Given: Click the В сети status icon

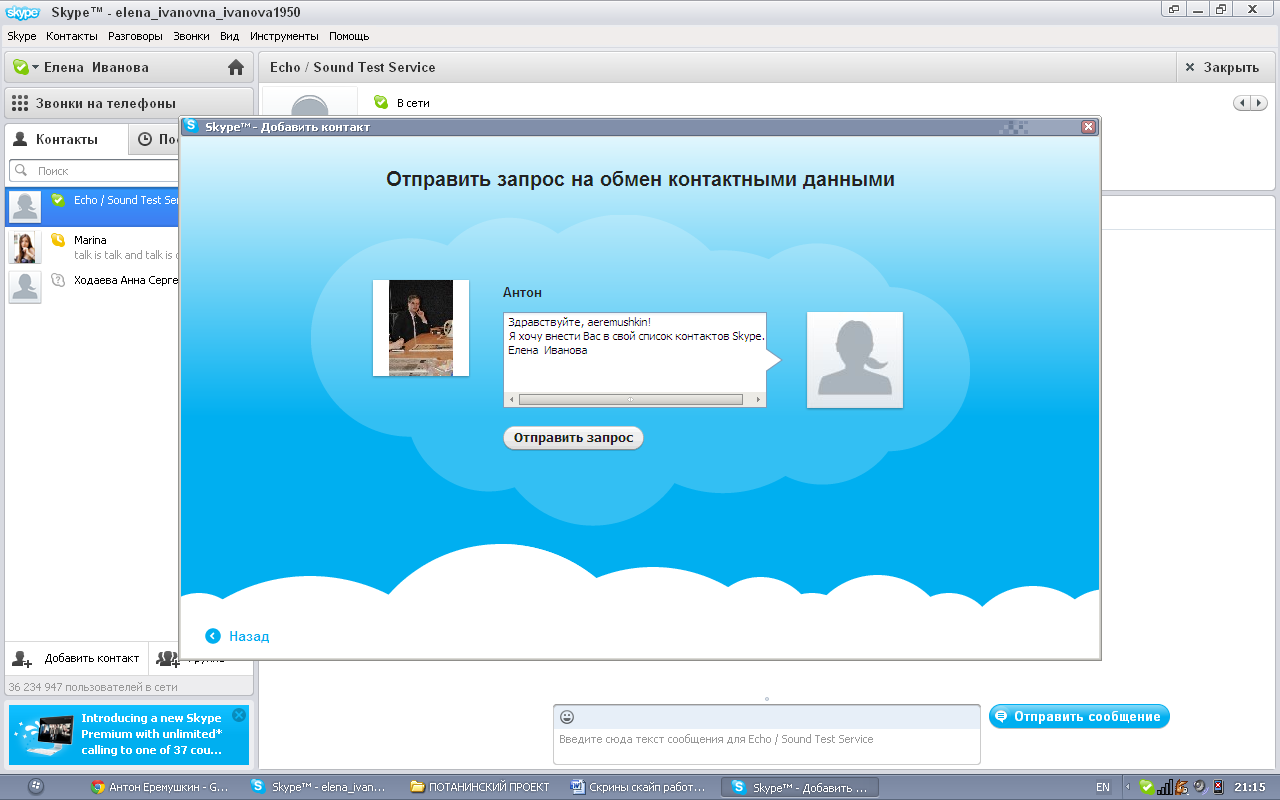Looking at the screenshot, I should [x=380, y=102].
